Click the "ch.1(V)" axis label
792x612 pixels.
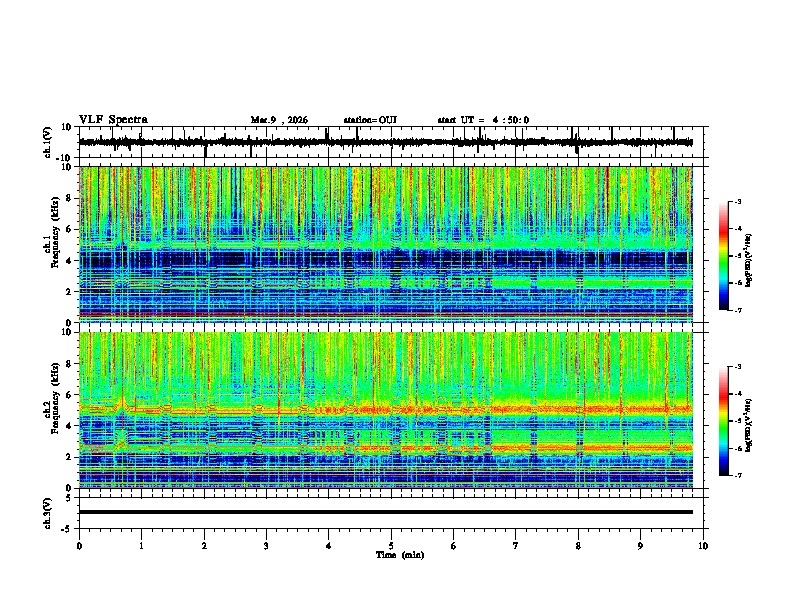48,142
